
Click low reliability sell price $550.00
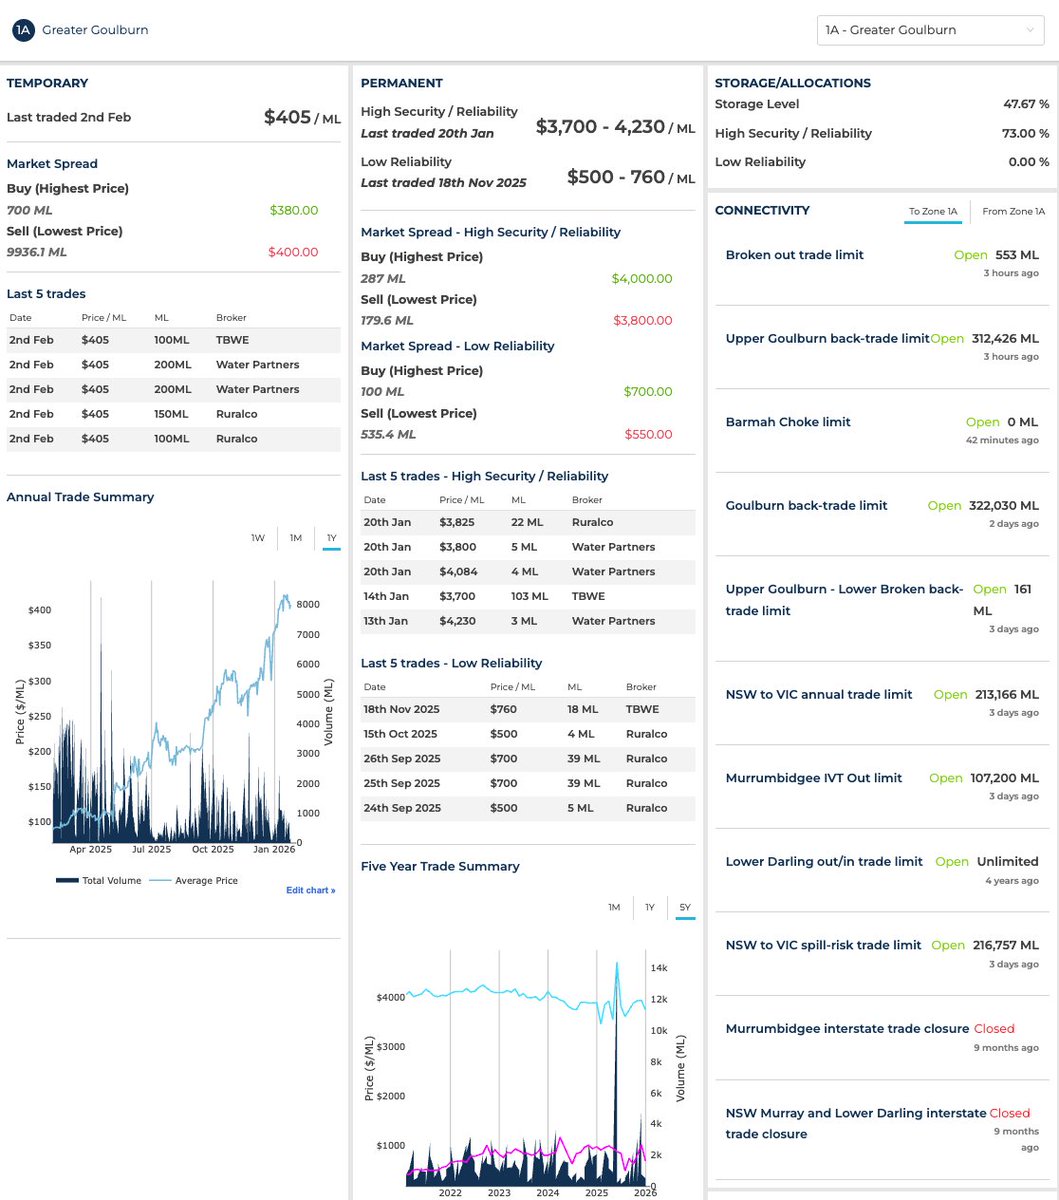pos(648,434)
